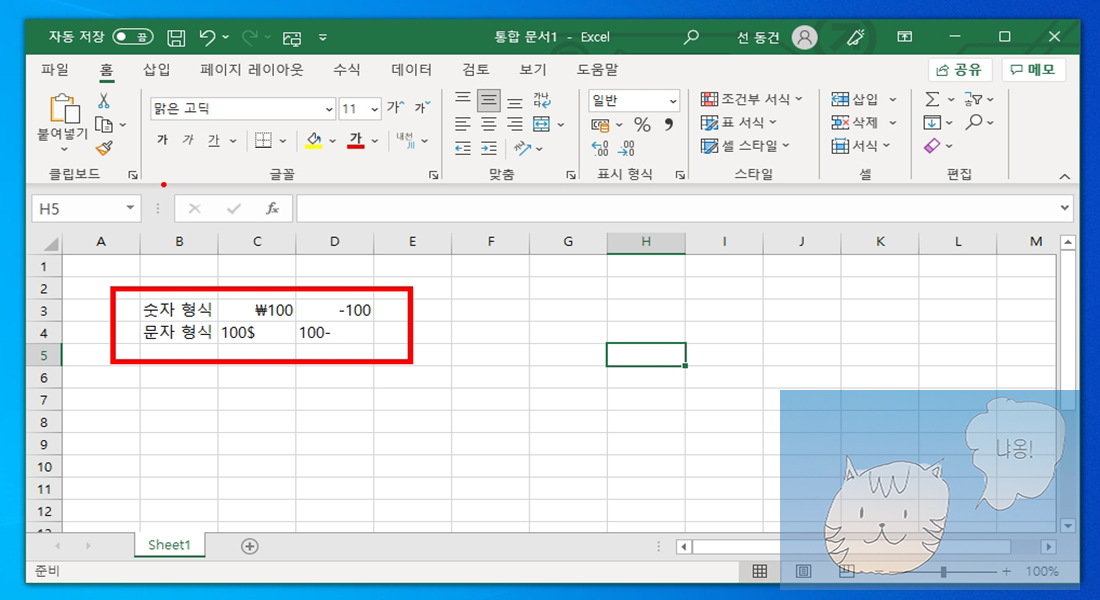The height and width of the screenshot is (600, 1100).
Task: Toggle align text right
Action: pos(515,125)
